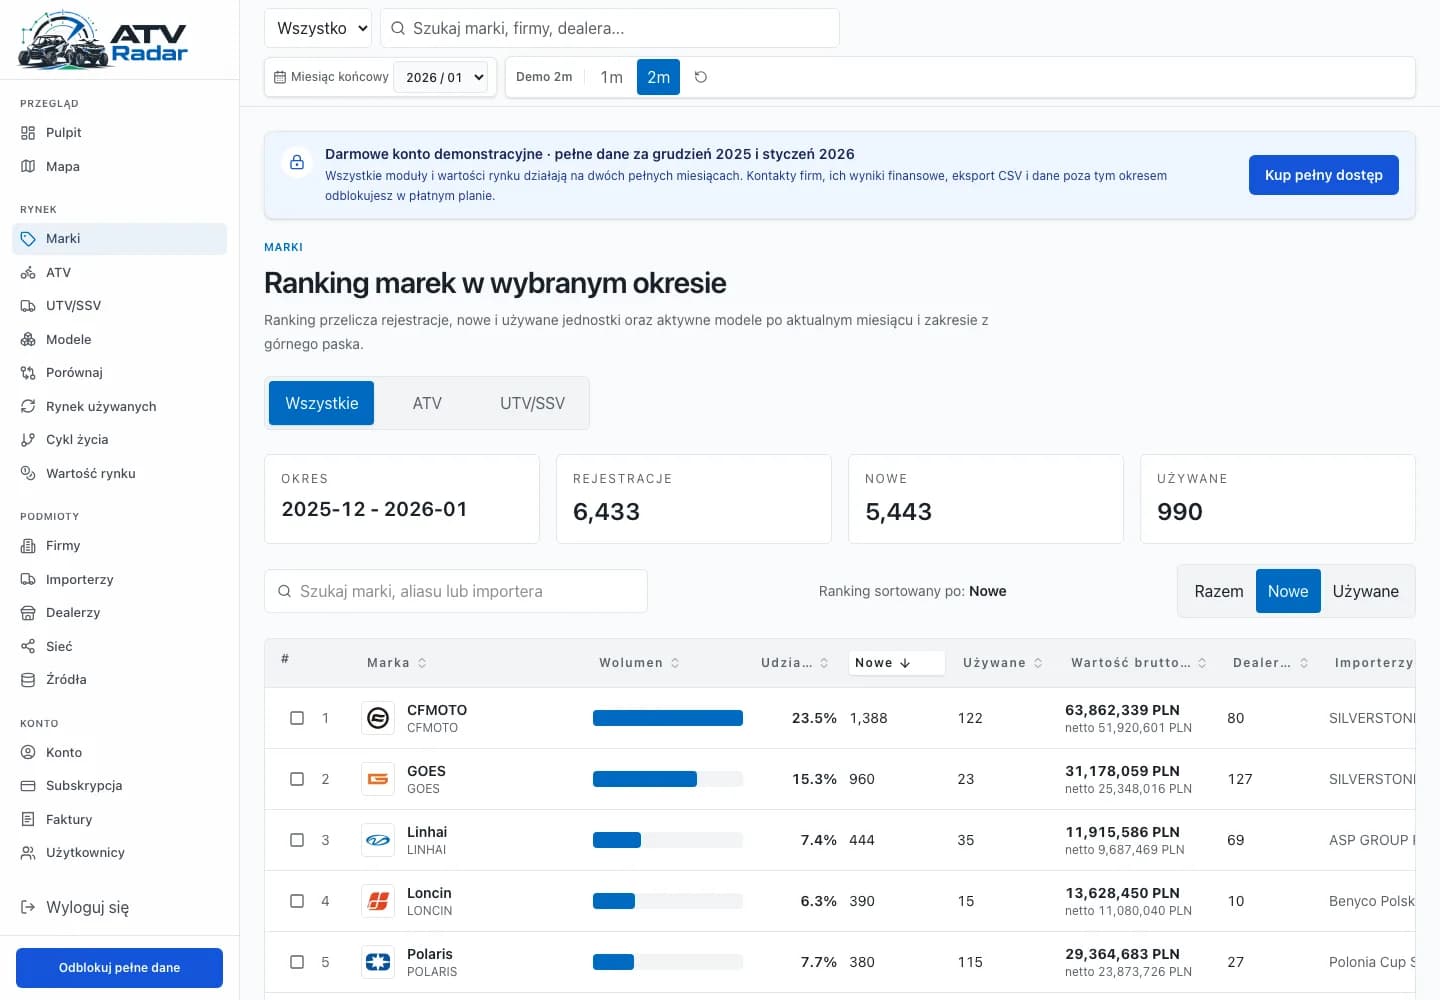Click the Odblokuj pełne dane button

[x=119, y=968]
